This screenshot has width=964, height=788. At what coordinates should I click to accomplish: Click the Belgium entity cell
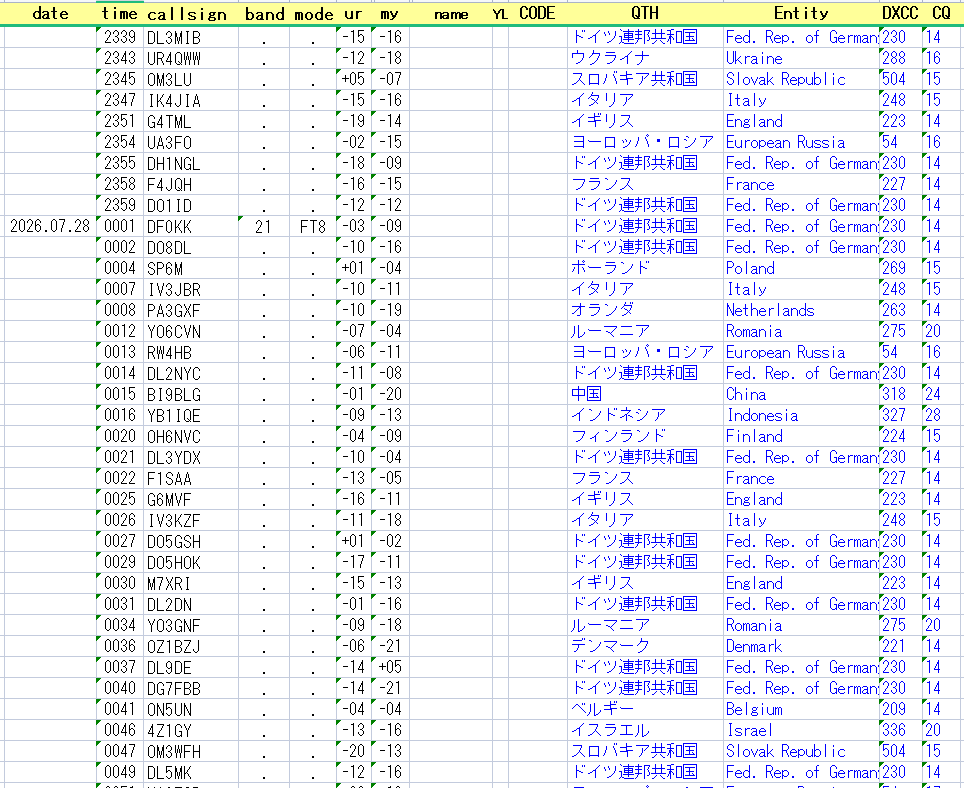point(801,709)
